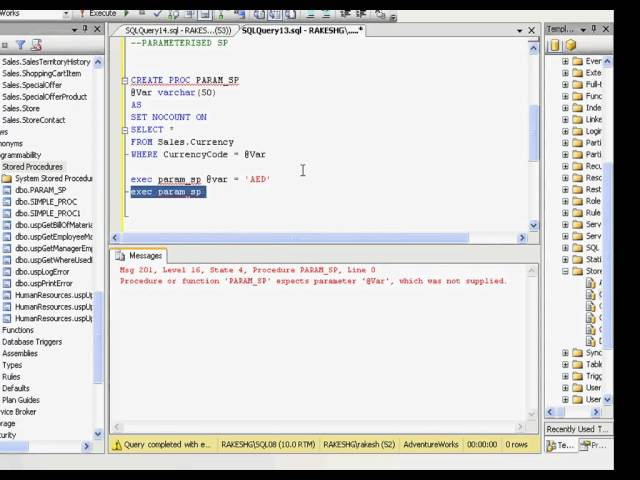Viewport: 640px width, 480px height.
Task: Collapse the SELECT statement outline
Action: click(x=125, y=130)
